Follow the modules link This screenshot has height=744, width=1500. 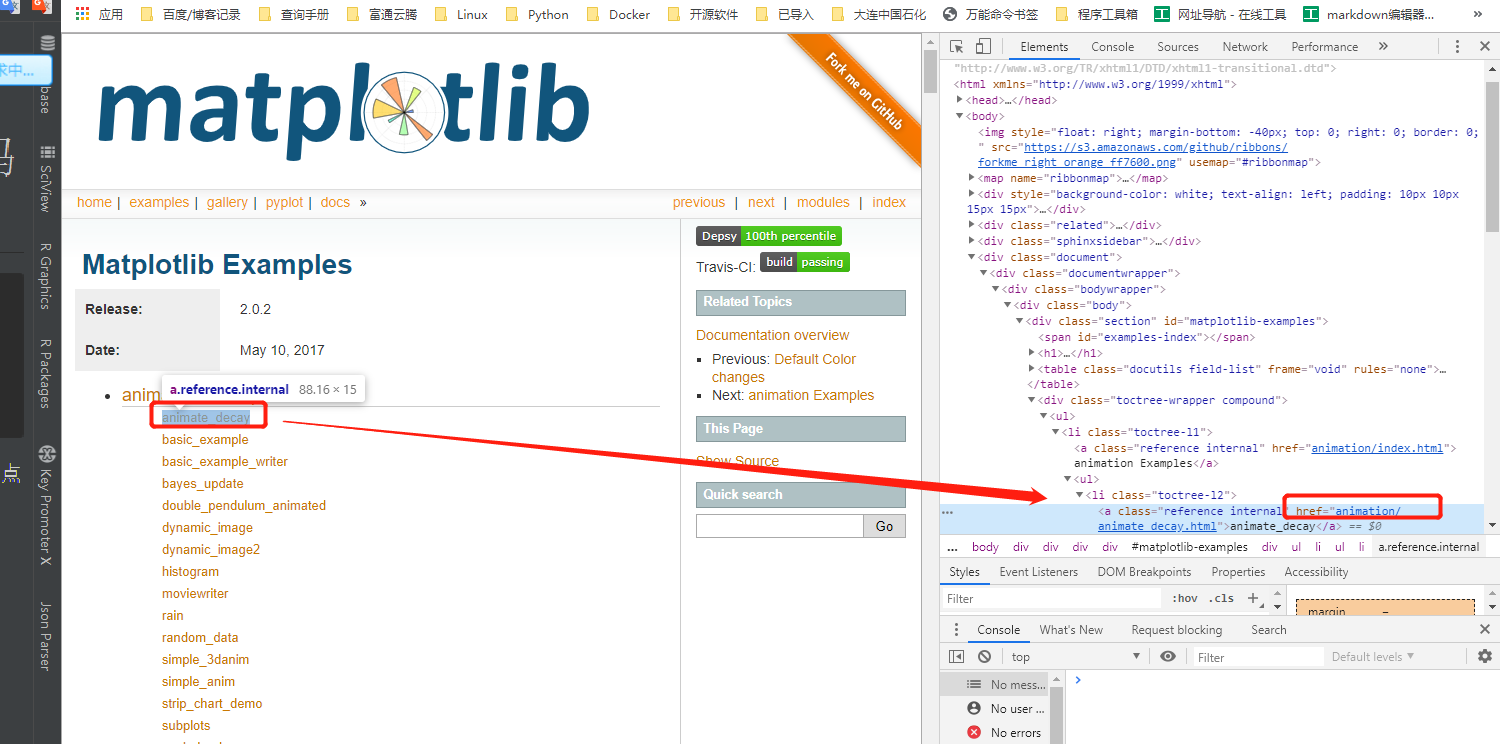point(823,202)
